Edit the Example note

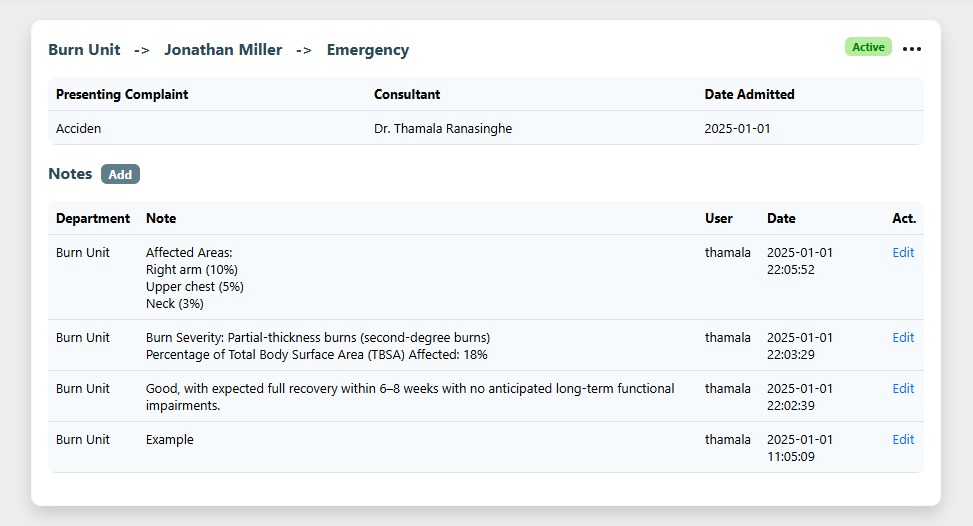pos(903,440)
